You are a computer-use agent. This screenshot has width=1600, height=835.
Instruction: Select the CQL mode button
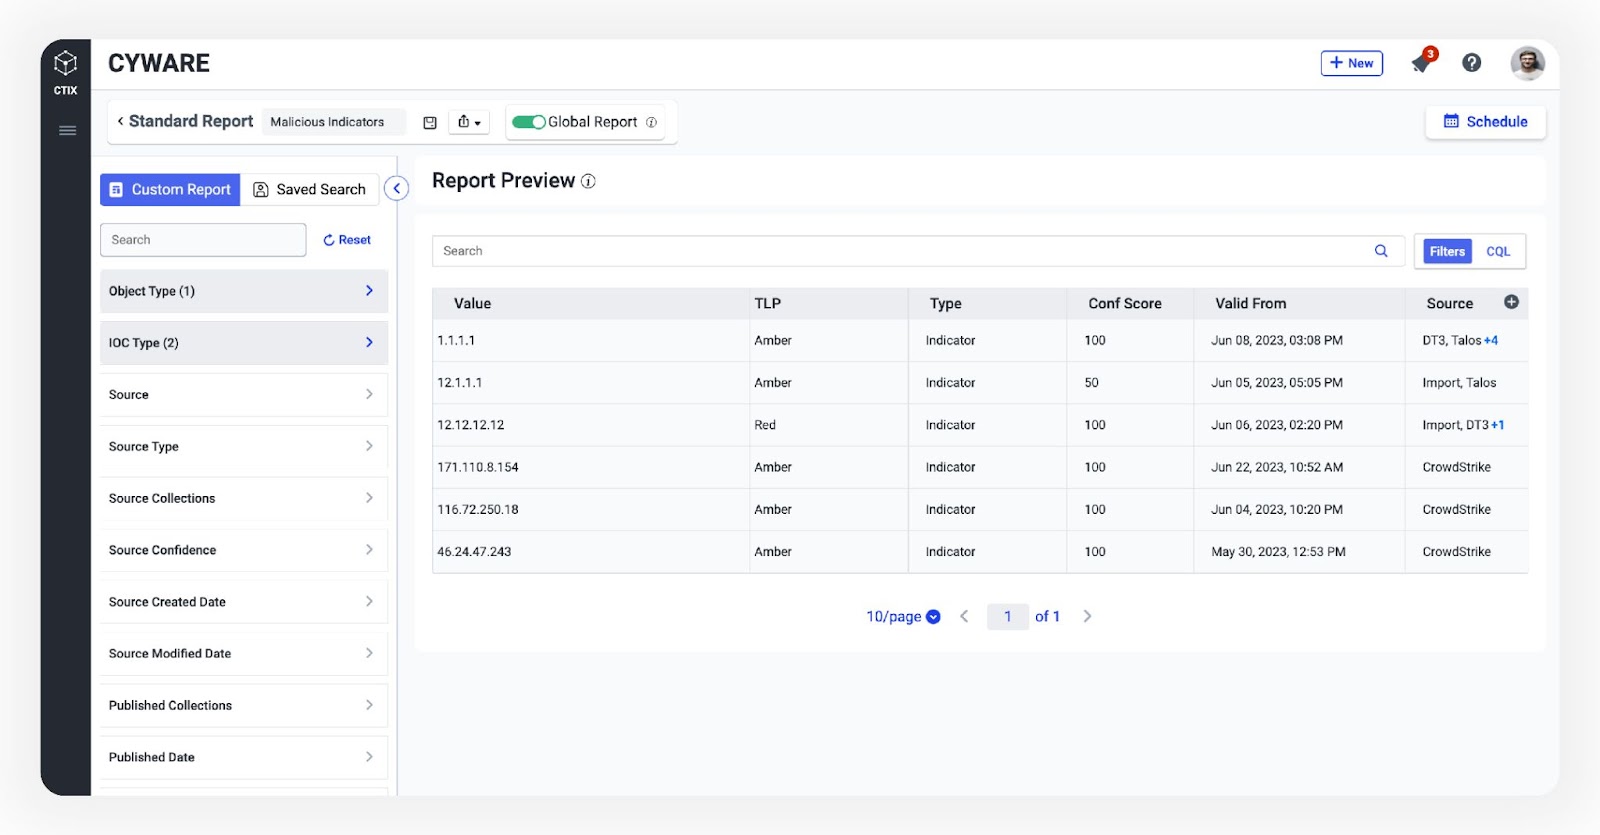1498,251
